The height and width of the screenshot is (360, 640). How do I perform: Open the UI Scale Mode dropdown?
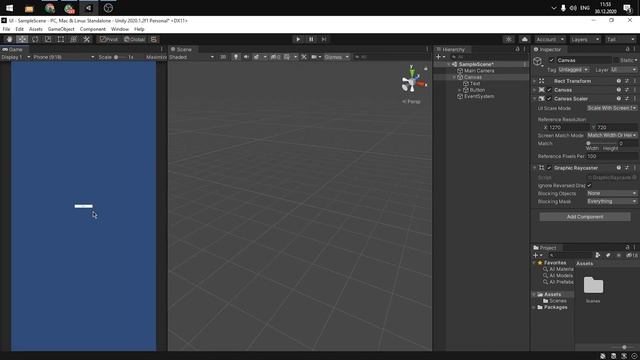click(612, 109)
